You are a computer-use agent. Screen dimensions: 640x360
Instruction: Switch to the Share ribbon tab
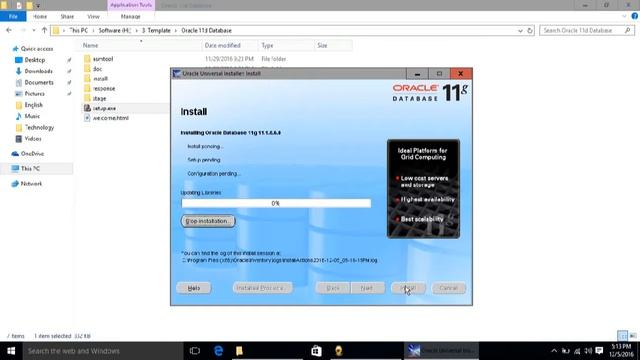67,16
